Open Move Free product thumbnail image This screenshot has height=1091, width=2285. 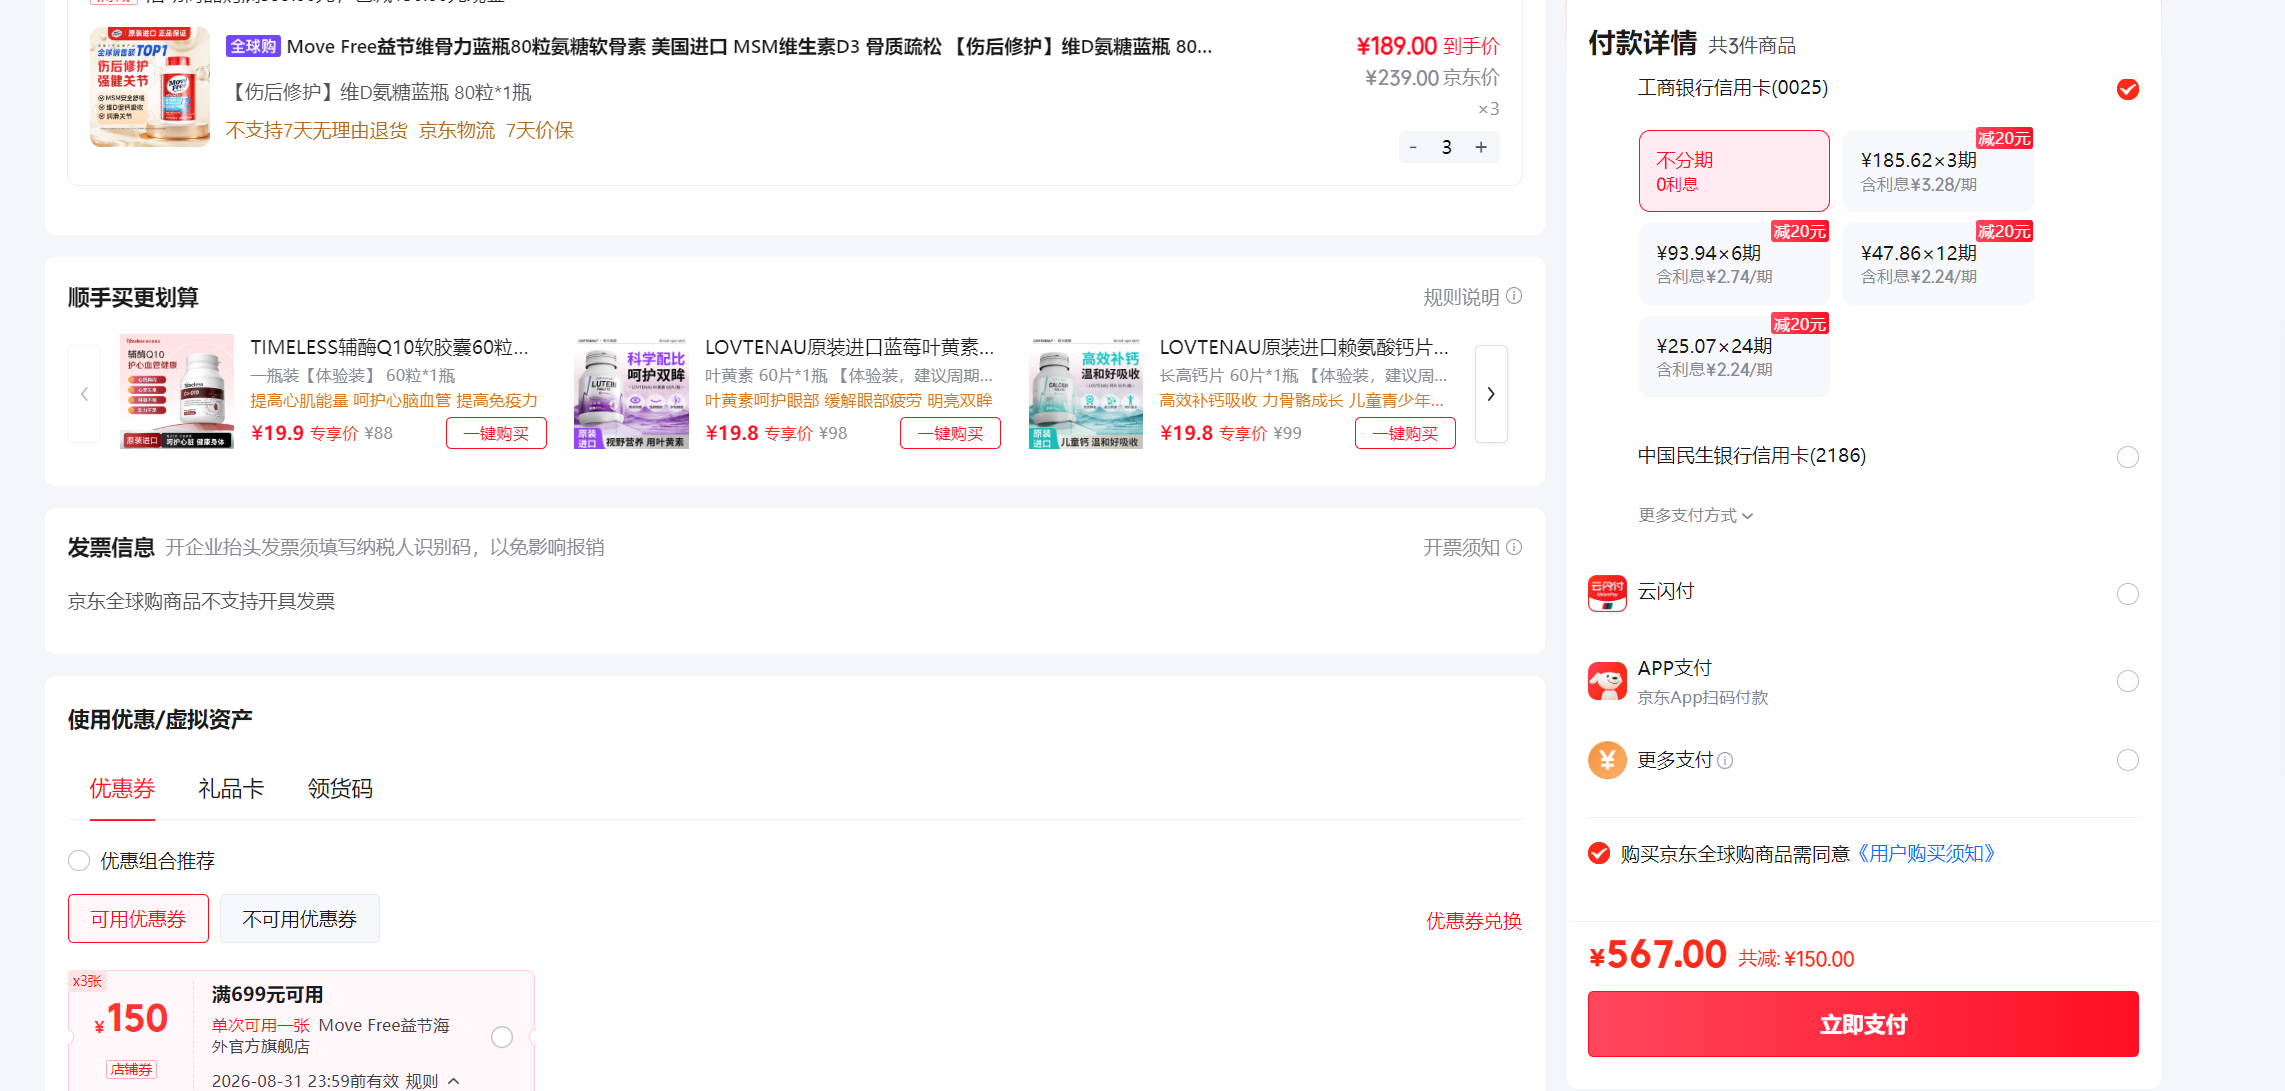(x=150, y=87)
